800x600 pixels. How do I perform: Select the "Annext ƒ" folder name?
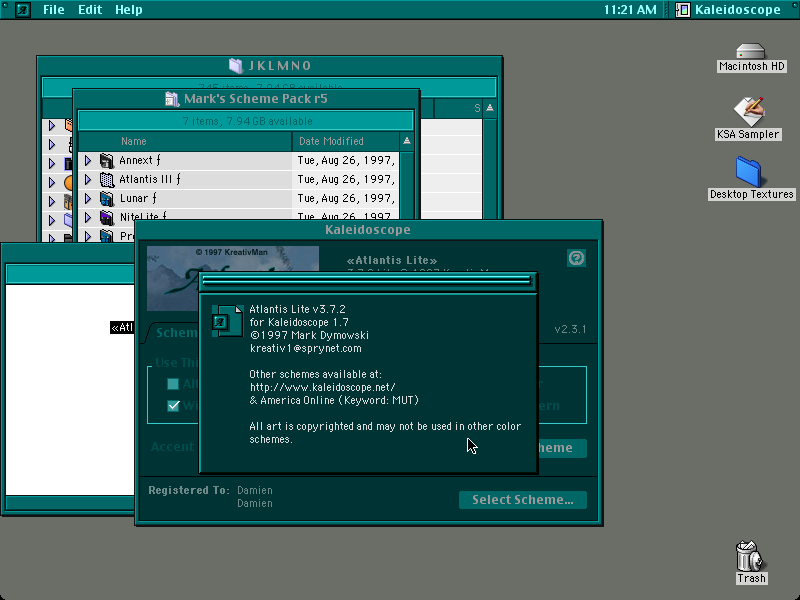coord(140,161)
